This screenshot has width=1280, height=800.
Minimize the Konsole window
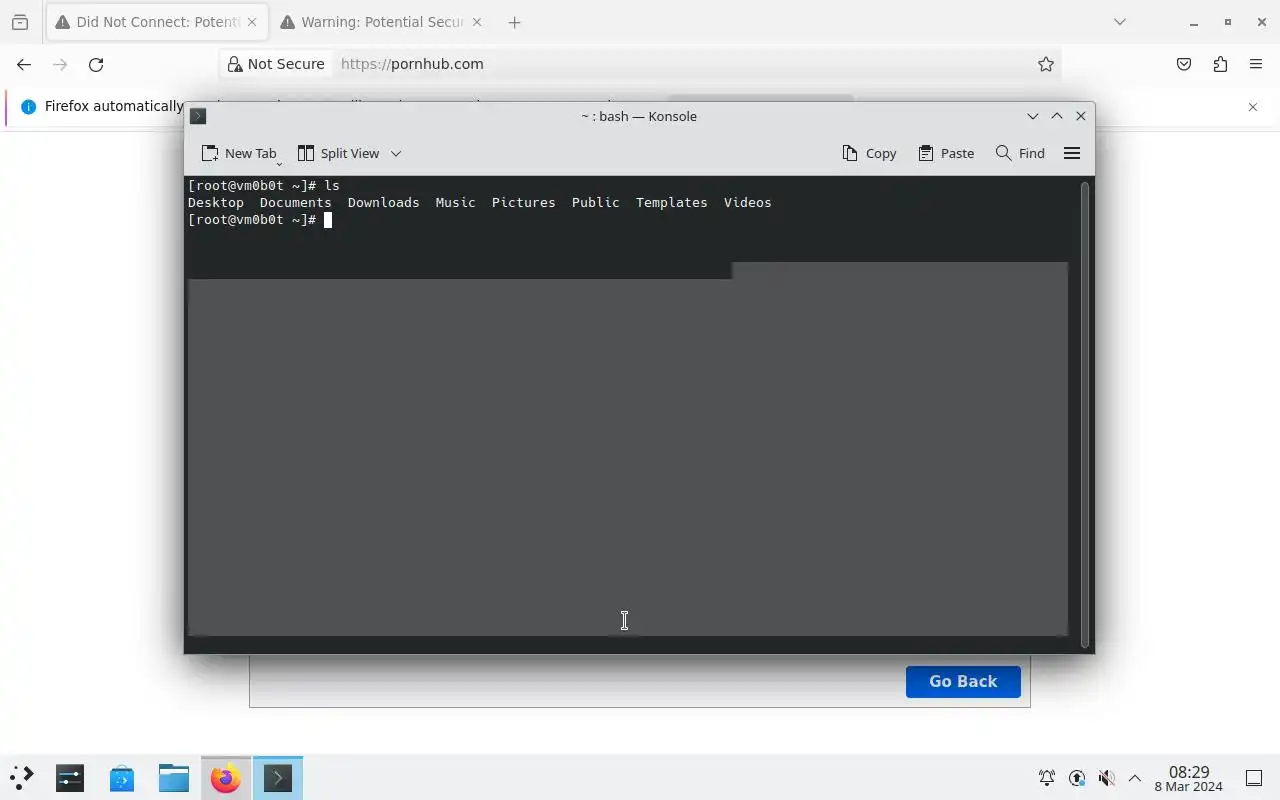[x=1033, y=116]
